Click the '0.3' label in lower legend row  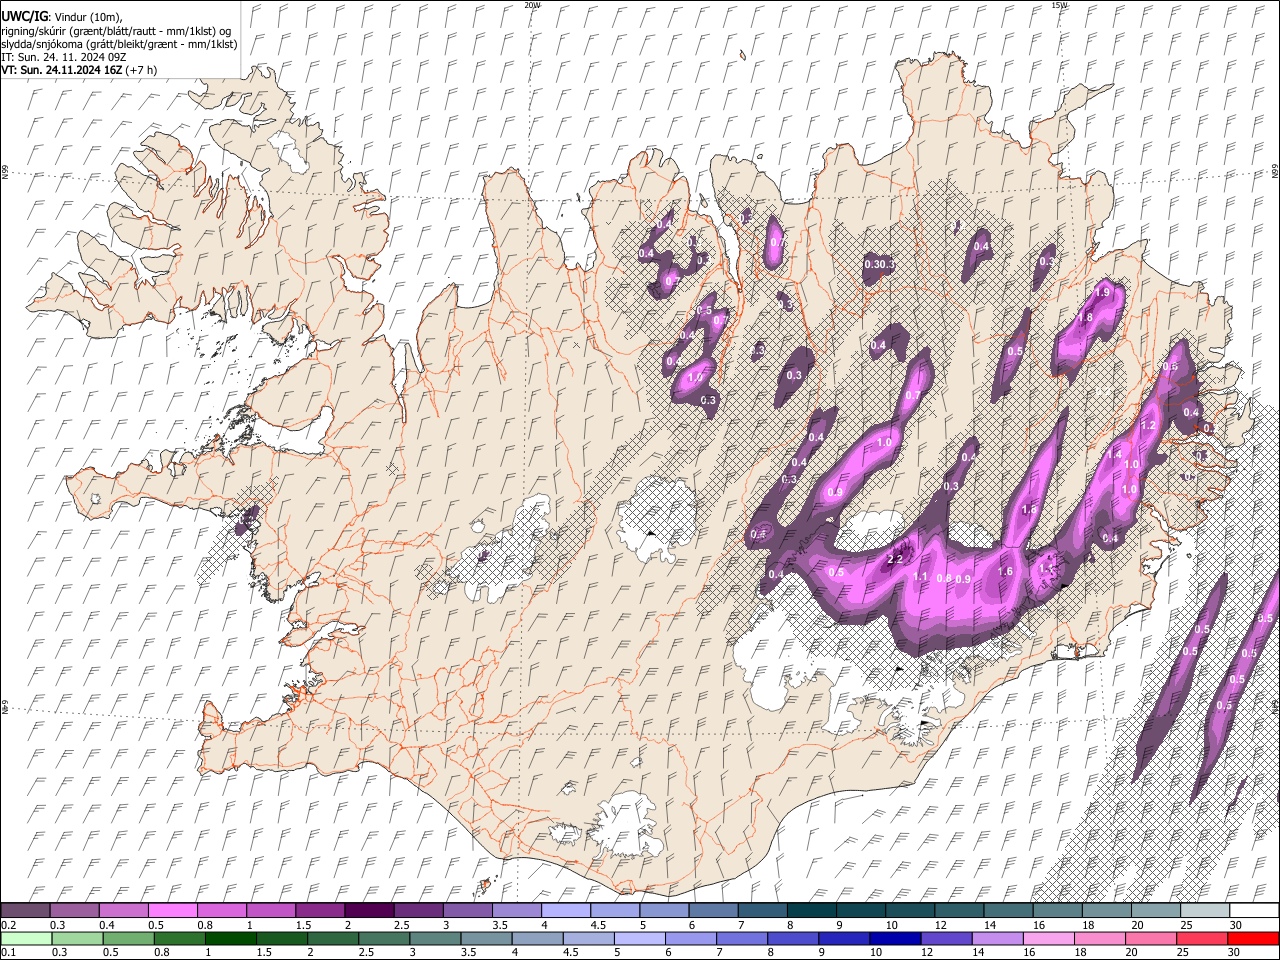58,952
